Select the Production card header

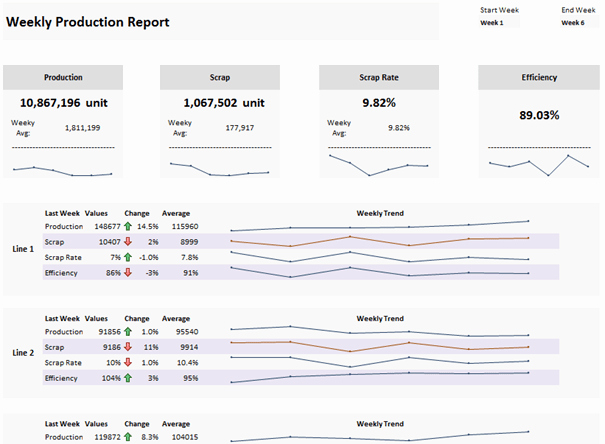[x=63, y=78]
